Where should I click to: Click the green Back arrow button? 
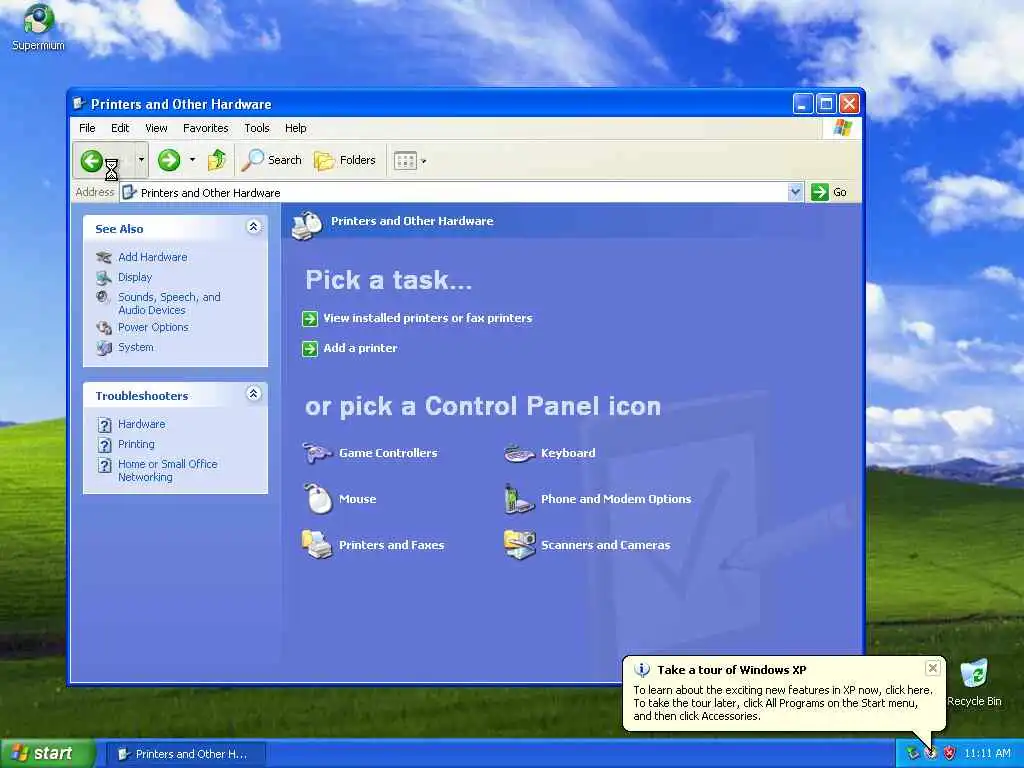[x=91, y=160]
